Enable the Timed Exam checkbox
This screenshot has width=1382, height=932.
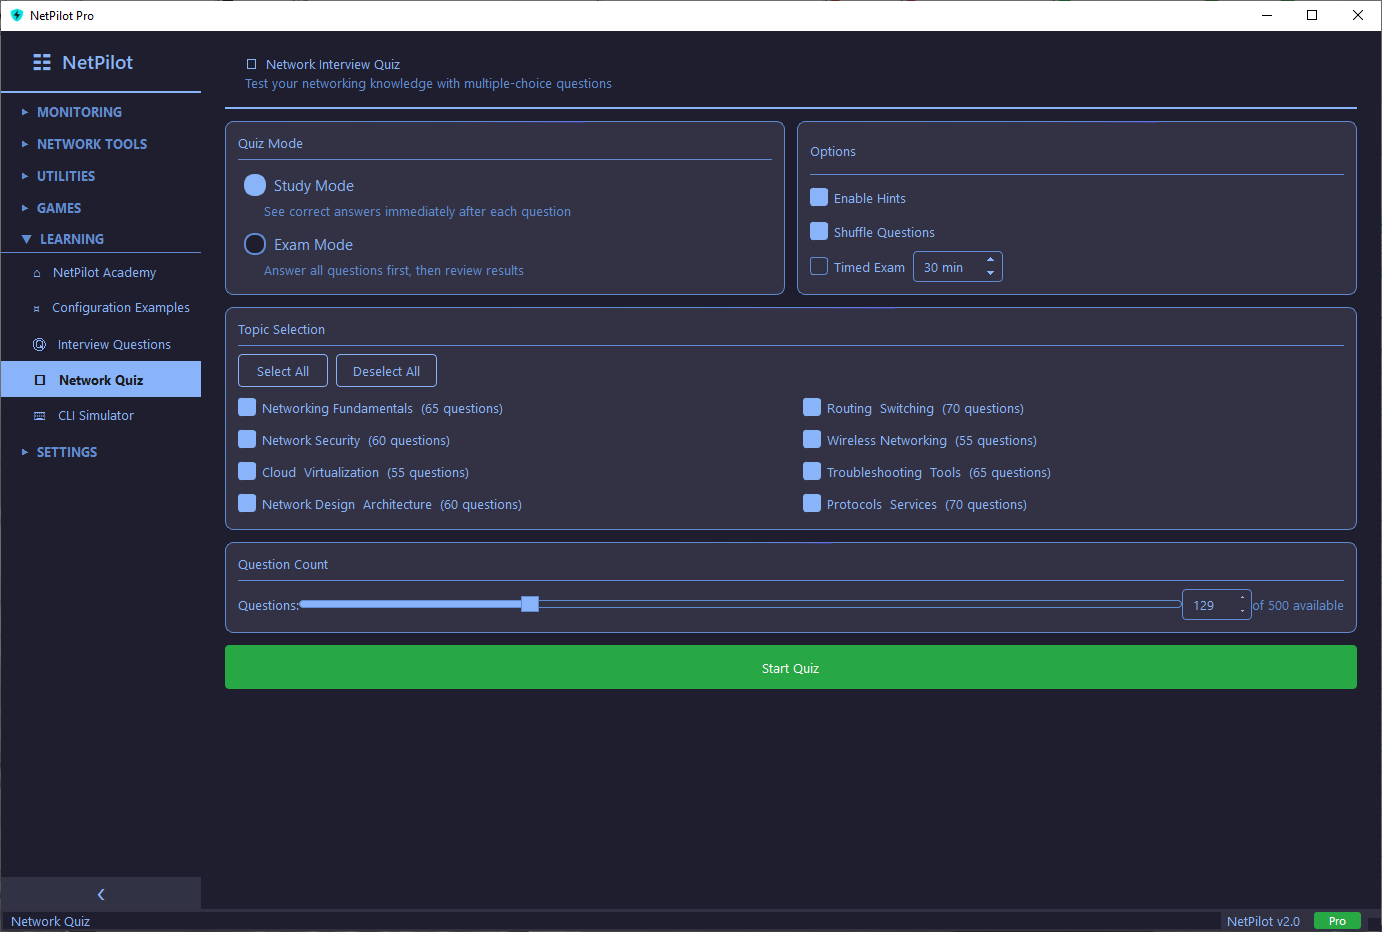(x=819, y=267)
